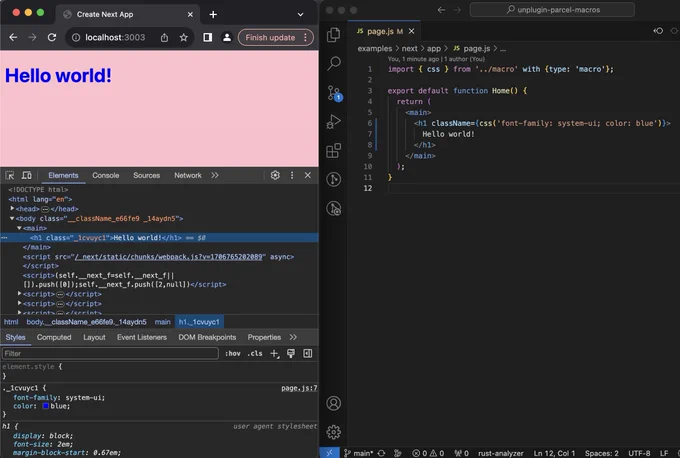Go back in the Chrome browser

[13, 37]
